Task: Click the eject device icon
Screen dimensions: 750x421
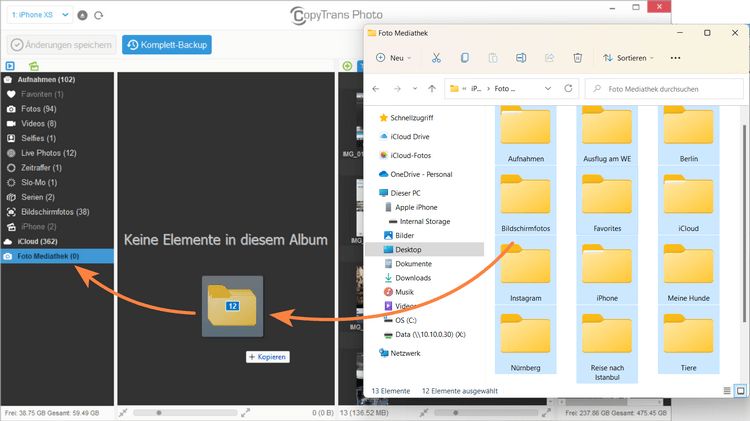Action: coord(82,15)
